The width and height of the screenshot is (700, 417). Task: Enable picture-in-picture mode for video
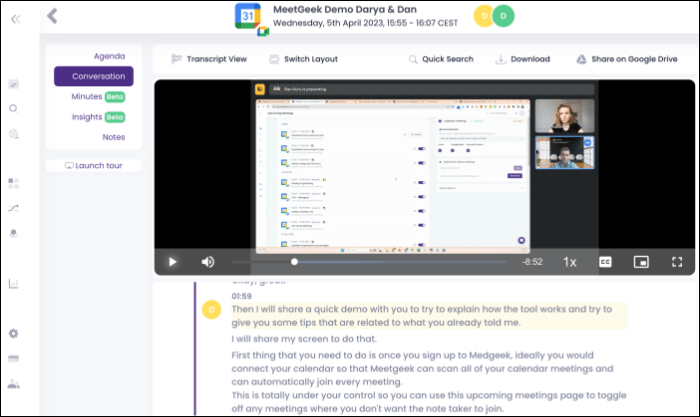pyautogui.click(x=641, y=262)
